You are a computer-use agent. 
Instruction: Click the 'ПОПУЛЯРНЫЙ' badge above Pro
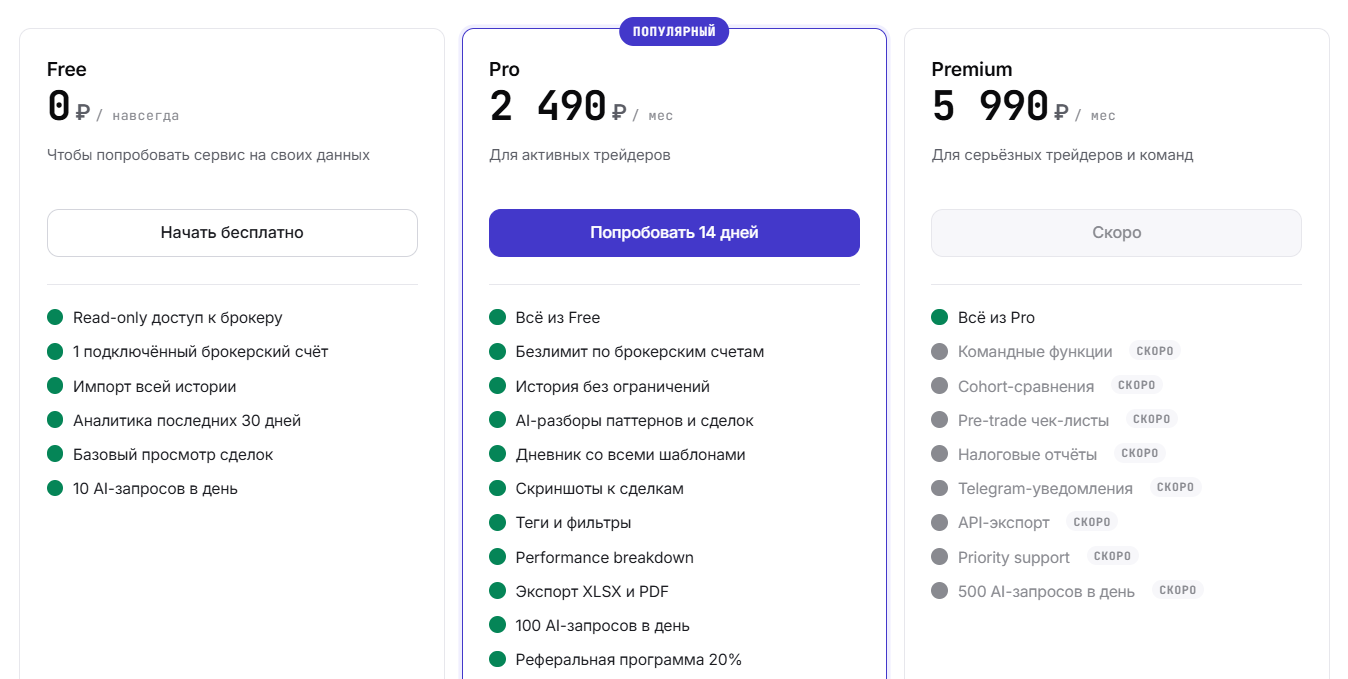674,32
